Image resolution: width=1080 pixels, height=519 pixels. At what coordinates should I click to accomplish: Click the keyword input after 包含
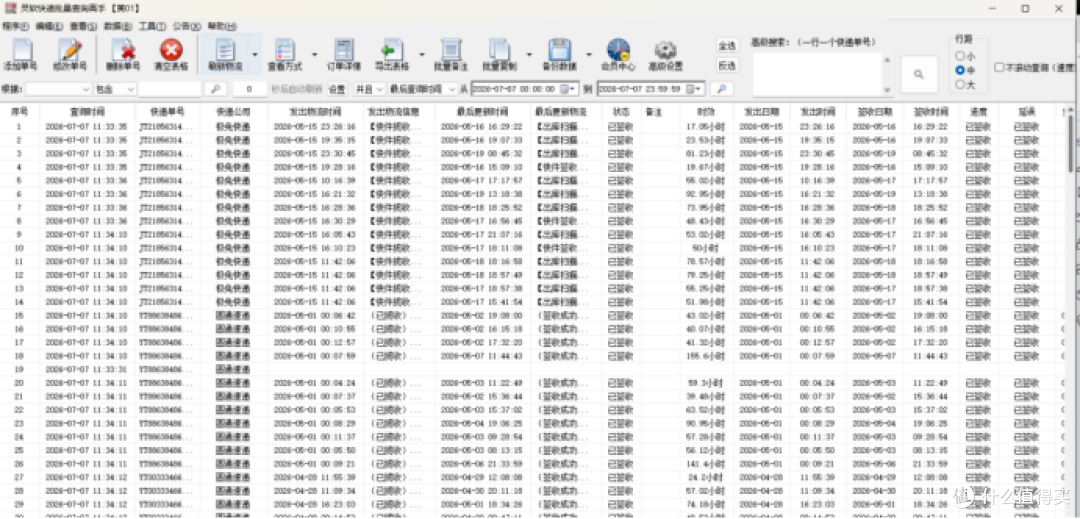tap(169, 89)
